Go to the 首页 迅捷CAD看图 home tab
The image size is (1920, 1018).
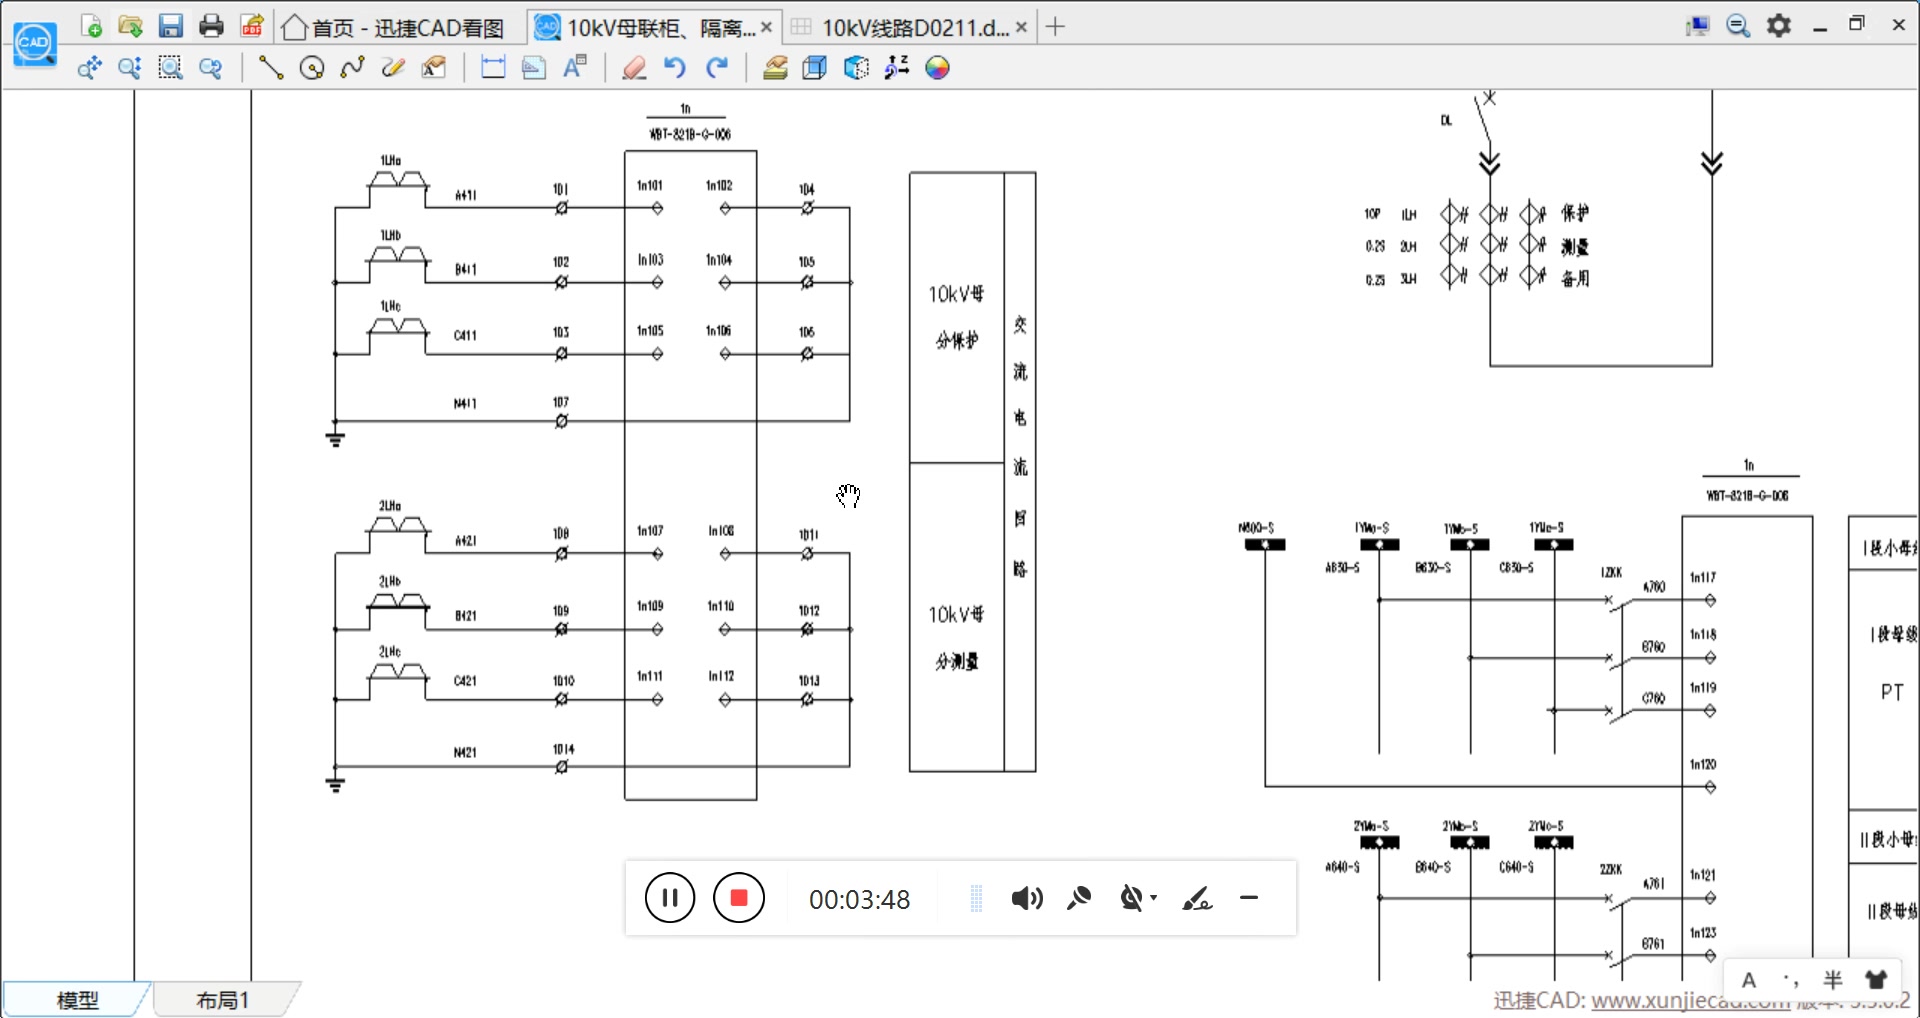pos(394,27)
